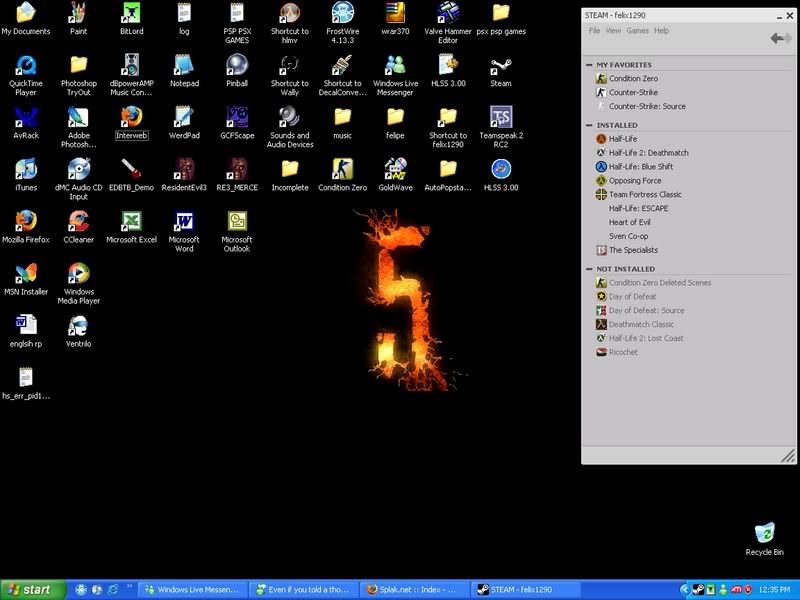
Task: Open the View menu in Steam
Action: (x=615, y=31)
